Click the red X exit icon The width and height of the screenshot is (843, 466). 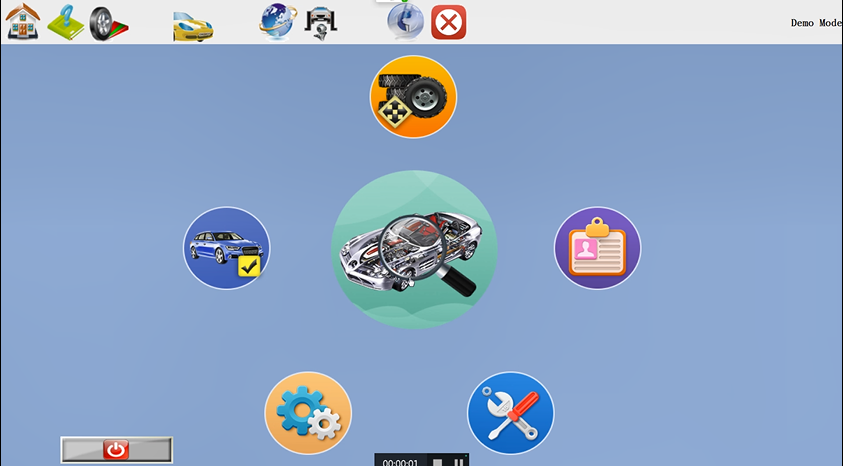pyautogui.click(x=448, y=23)
